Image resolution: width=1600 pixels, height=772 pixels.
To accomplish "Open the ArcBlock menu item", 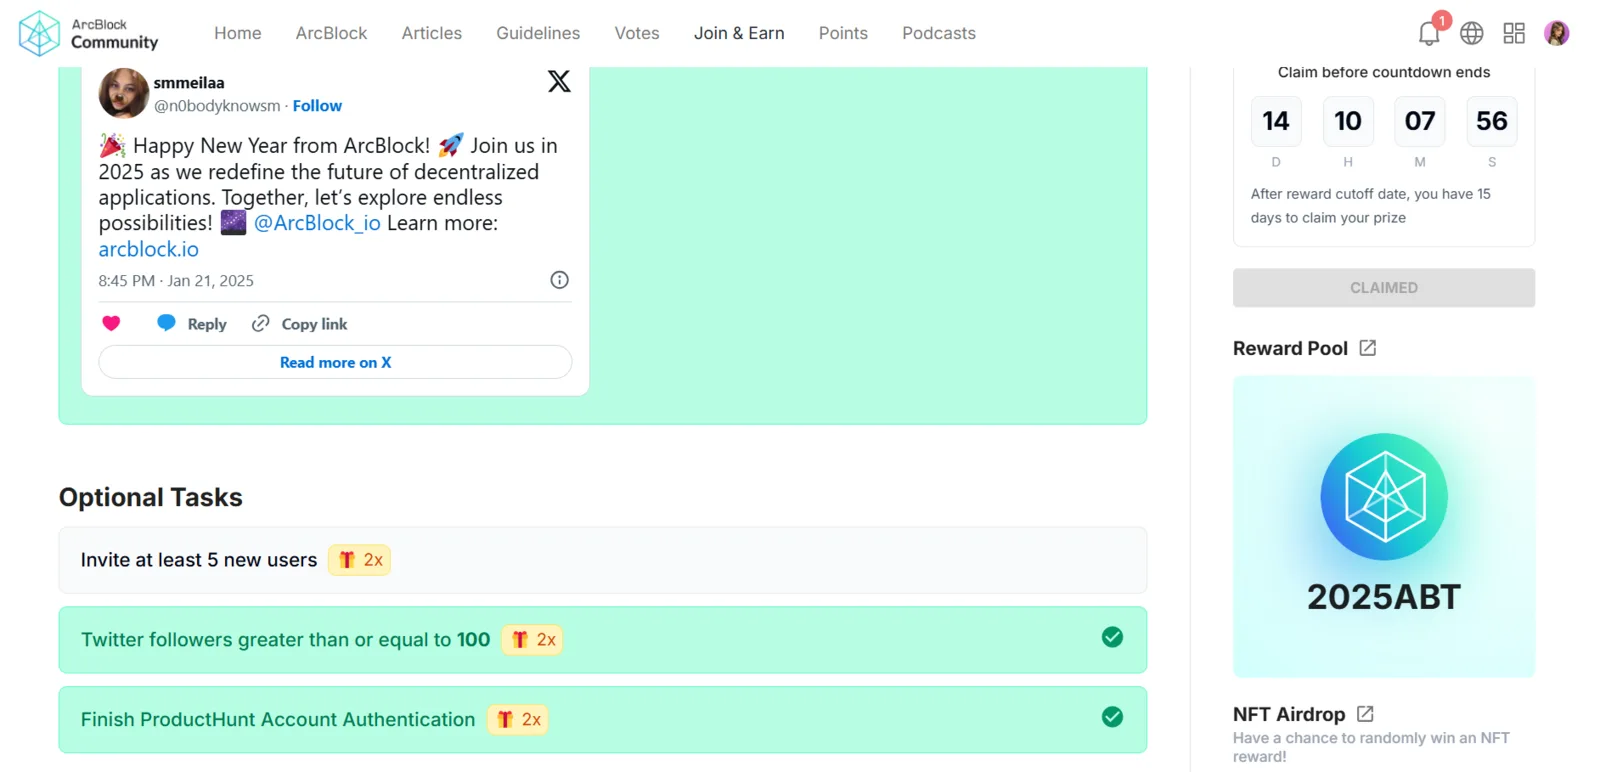I will [x=332, y=33].
